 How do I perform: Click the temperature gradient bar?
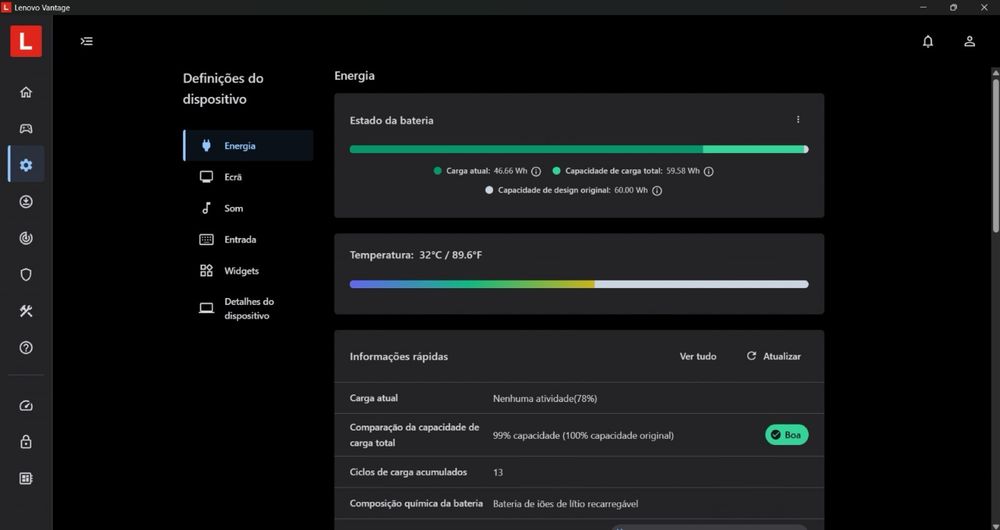(579, 284)
